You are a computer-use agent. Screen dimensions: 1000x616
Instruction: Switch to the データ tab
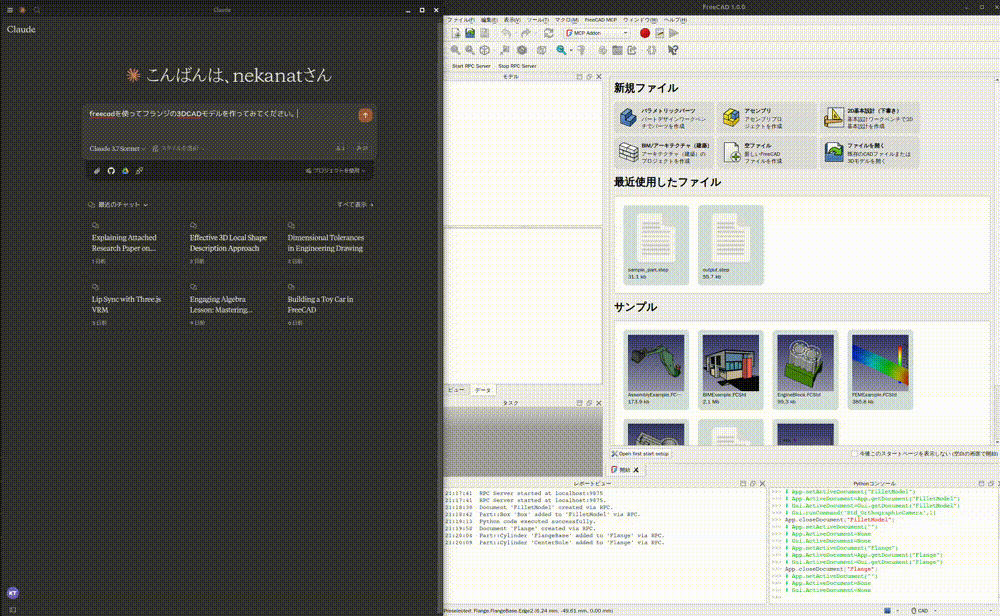pos(483,389)
